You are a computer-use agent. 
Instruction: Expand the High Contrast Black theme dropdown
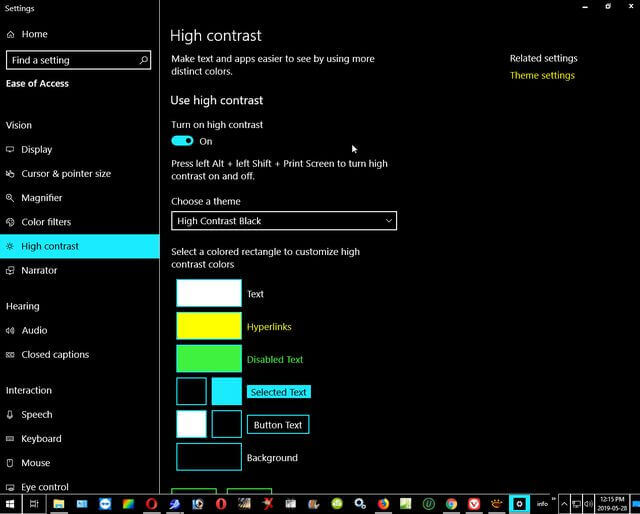pyautogui.click(x=284, y=221)
